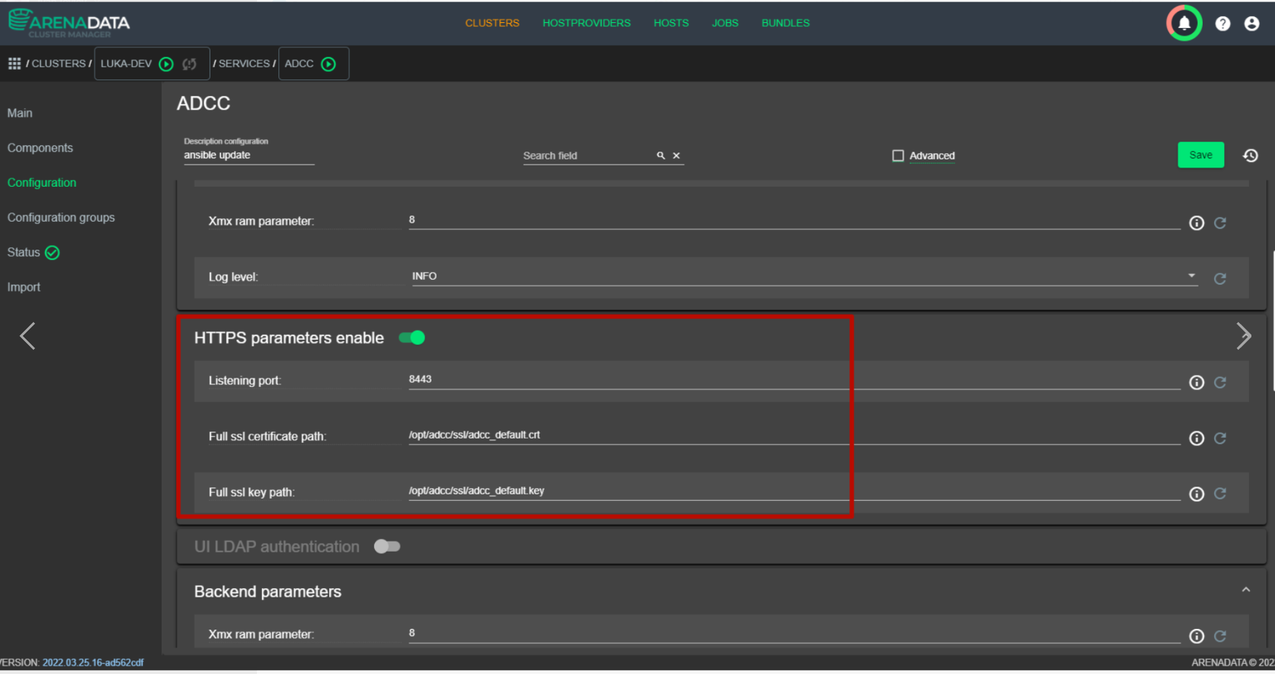Click the Search field input
The width and height of the screenshot is (1275, 674).
587,156
